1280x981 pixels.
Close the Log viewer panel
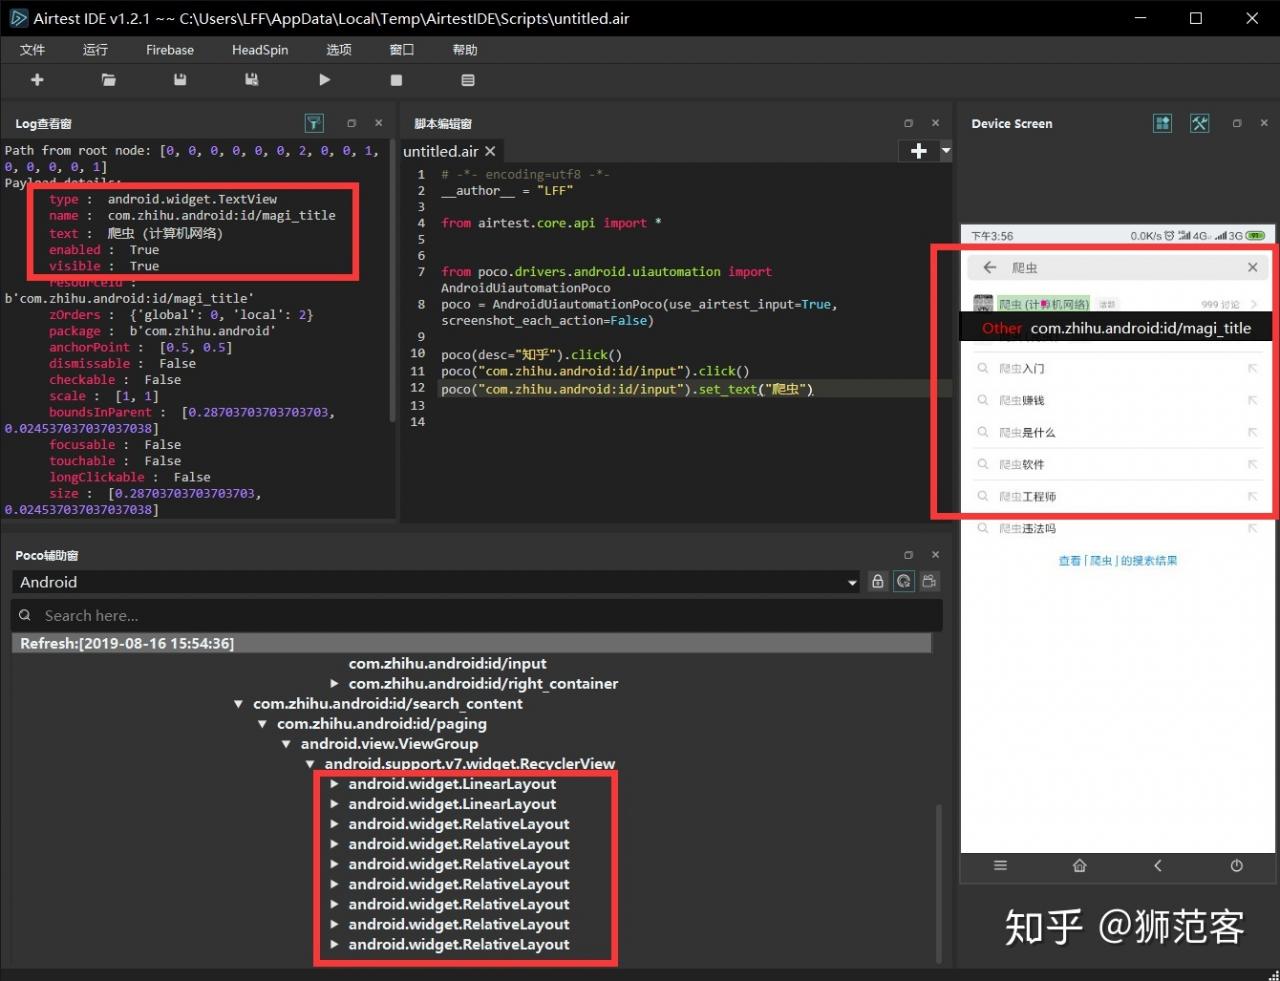[378, 123]
